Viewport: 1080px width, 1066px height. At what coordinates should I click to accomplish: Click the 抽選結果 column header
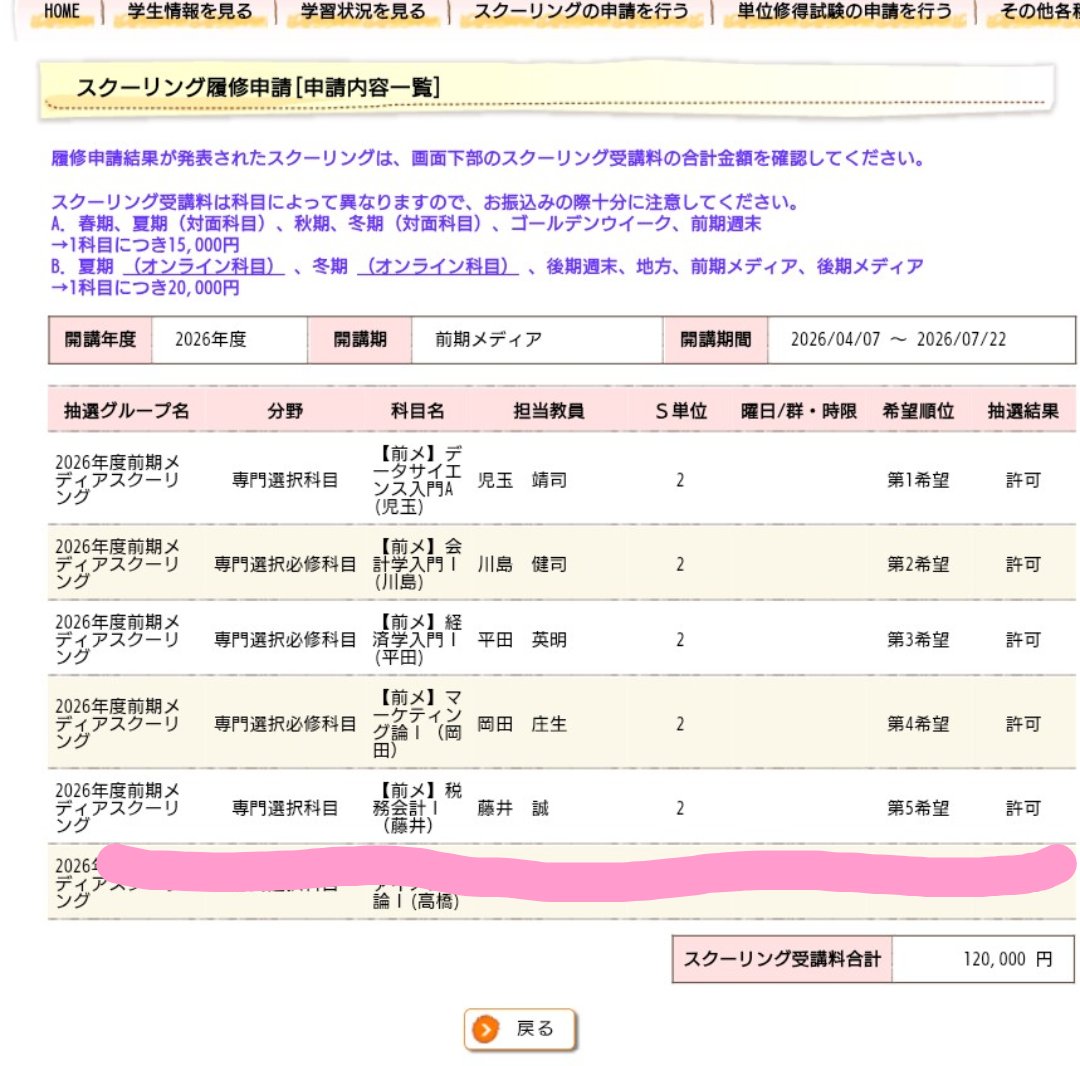pos(1023,411)
